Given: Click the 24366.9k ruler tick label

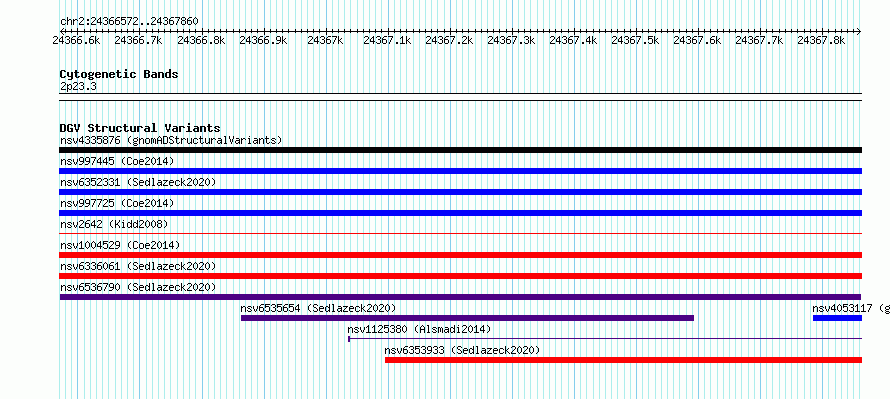Looking at the screenshot, I should click(x=263, y=40).
